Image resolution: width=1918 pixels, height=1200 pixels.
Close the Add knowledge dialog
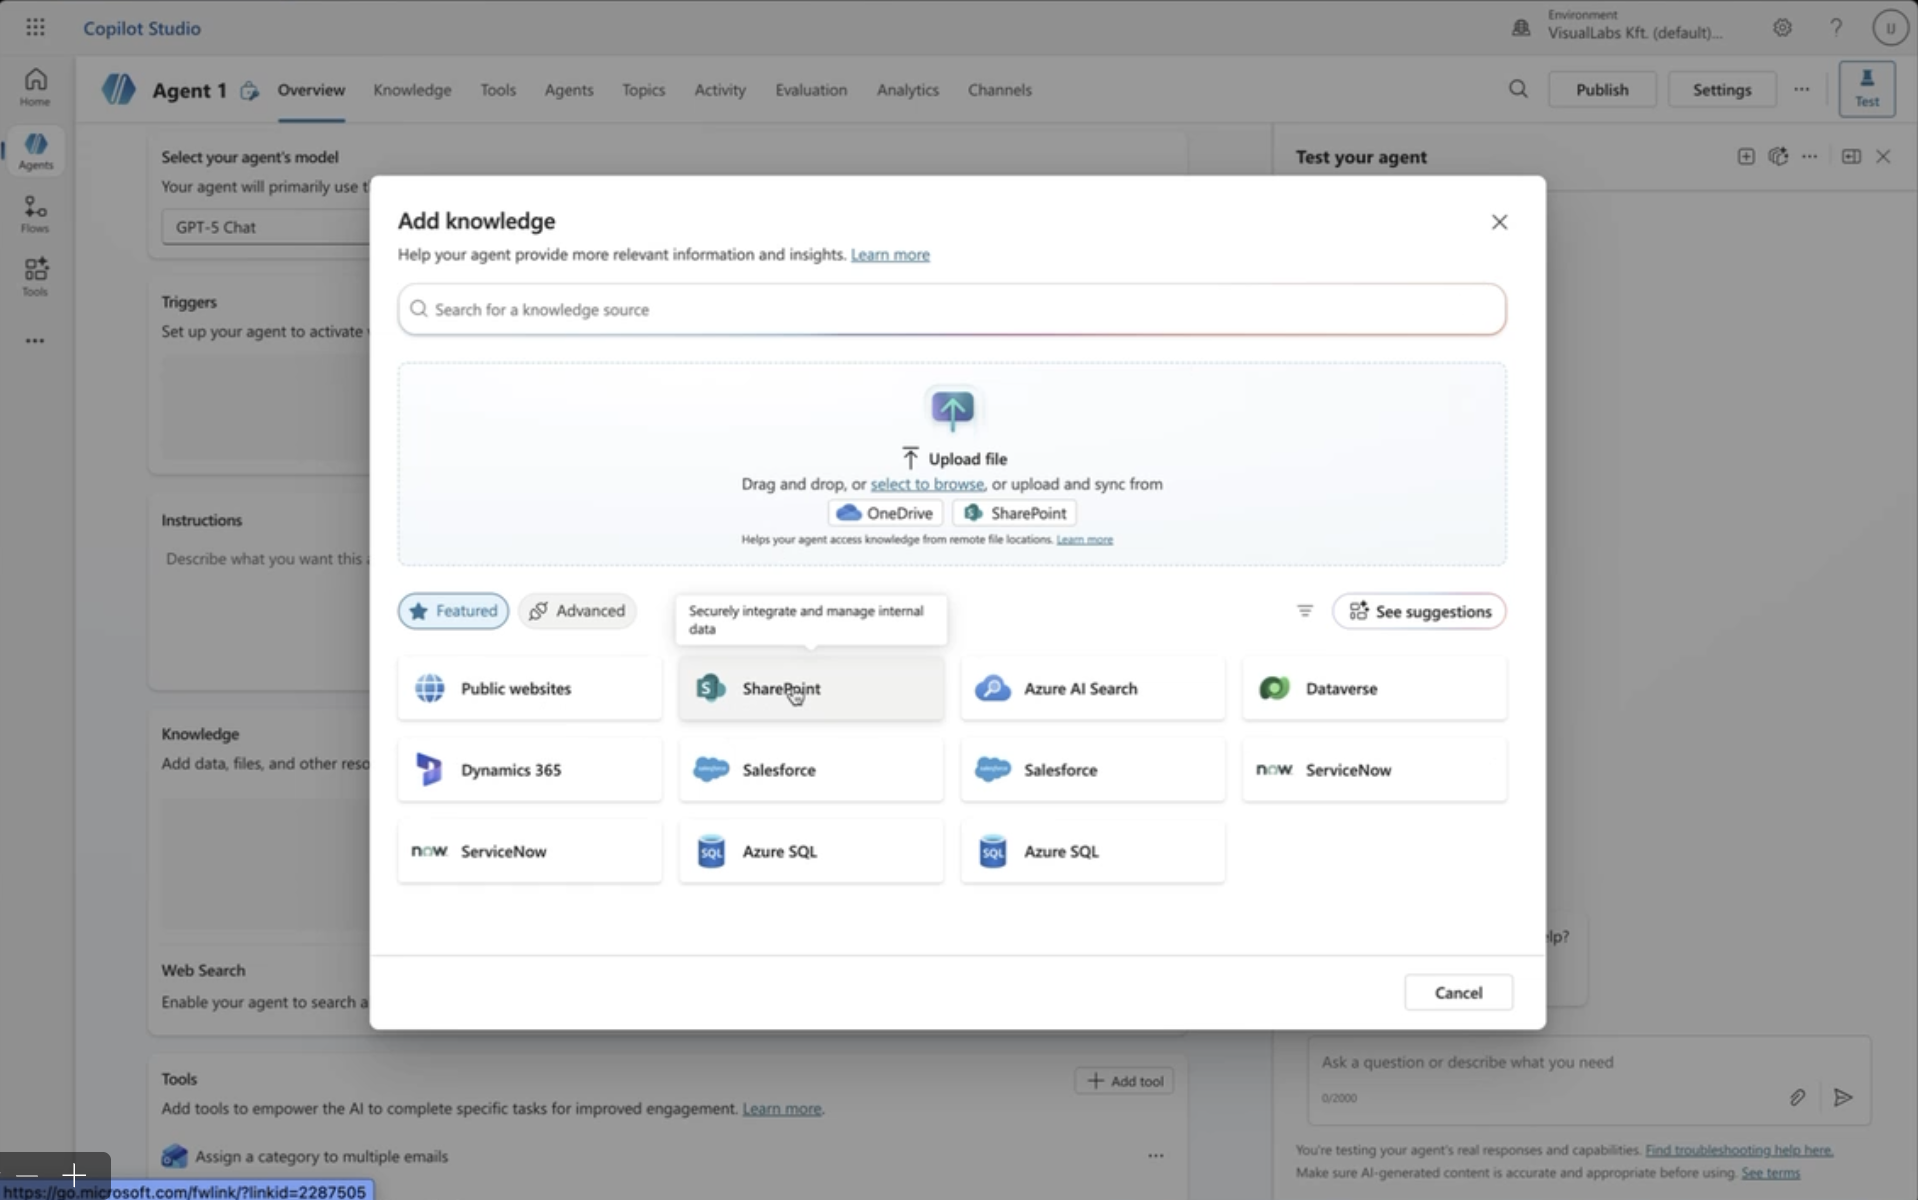click(1499, 222)
